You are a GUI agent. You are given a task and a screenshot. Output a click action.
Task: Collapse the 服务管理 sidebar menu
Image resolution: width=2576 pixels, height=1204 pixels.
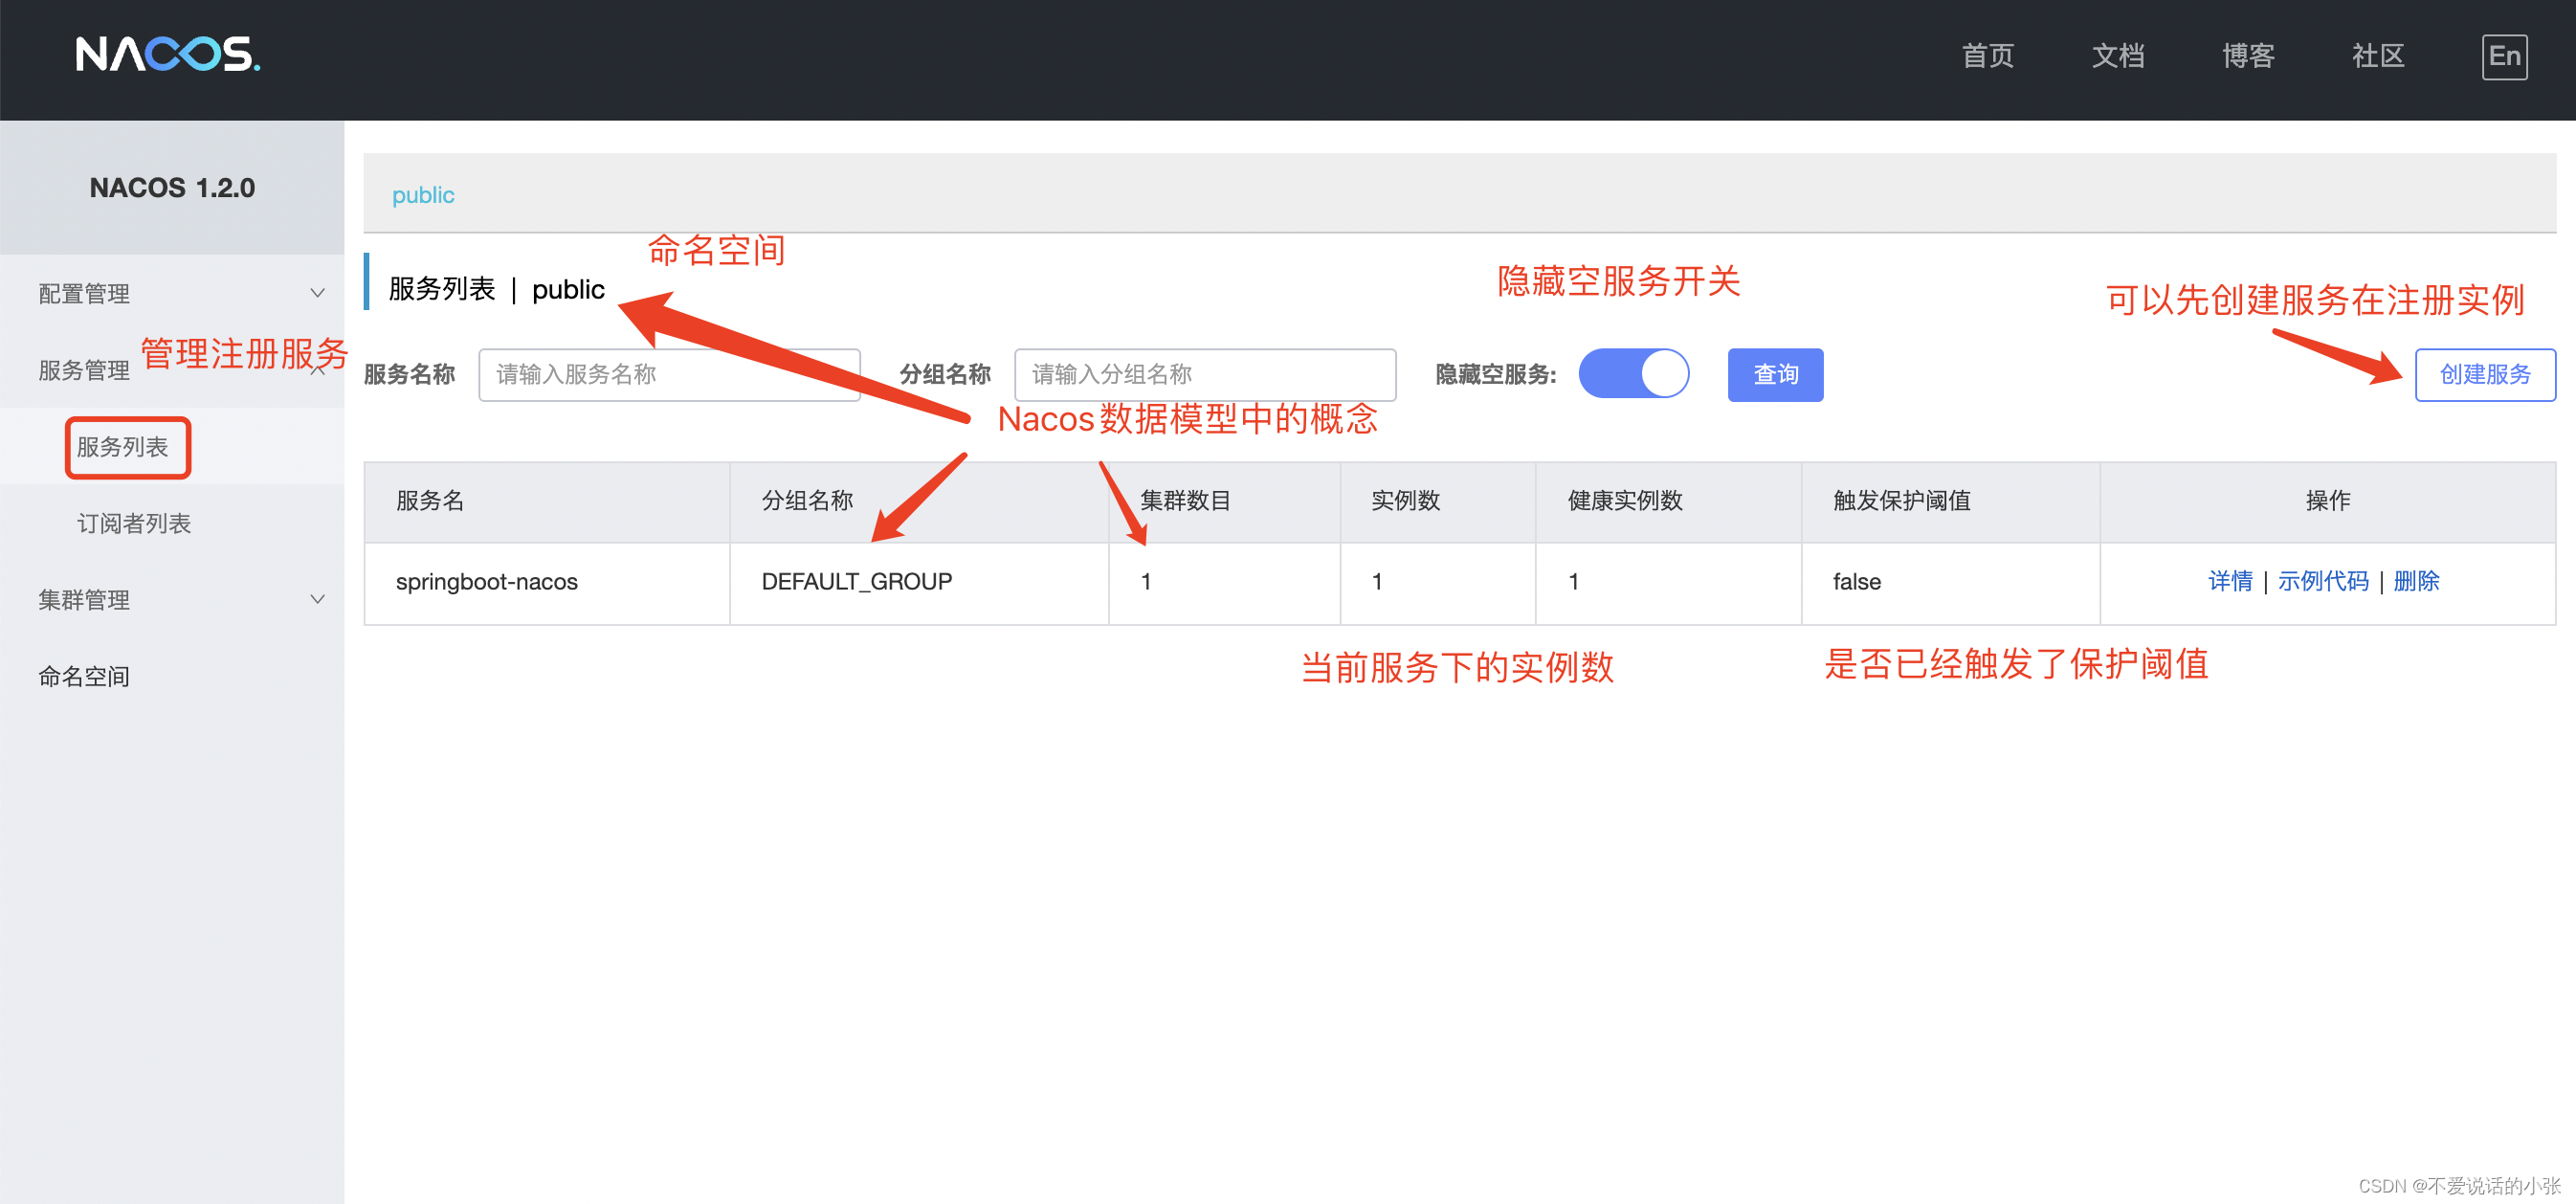85,370
